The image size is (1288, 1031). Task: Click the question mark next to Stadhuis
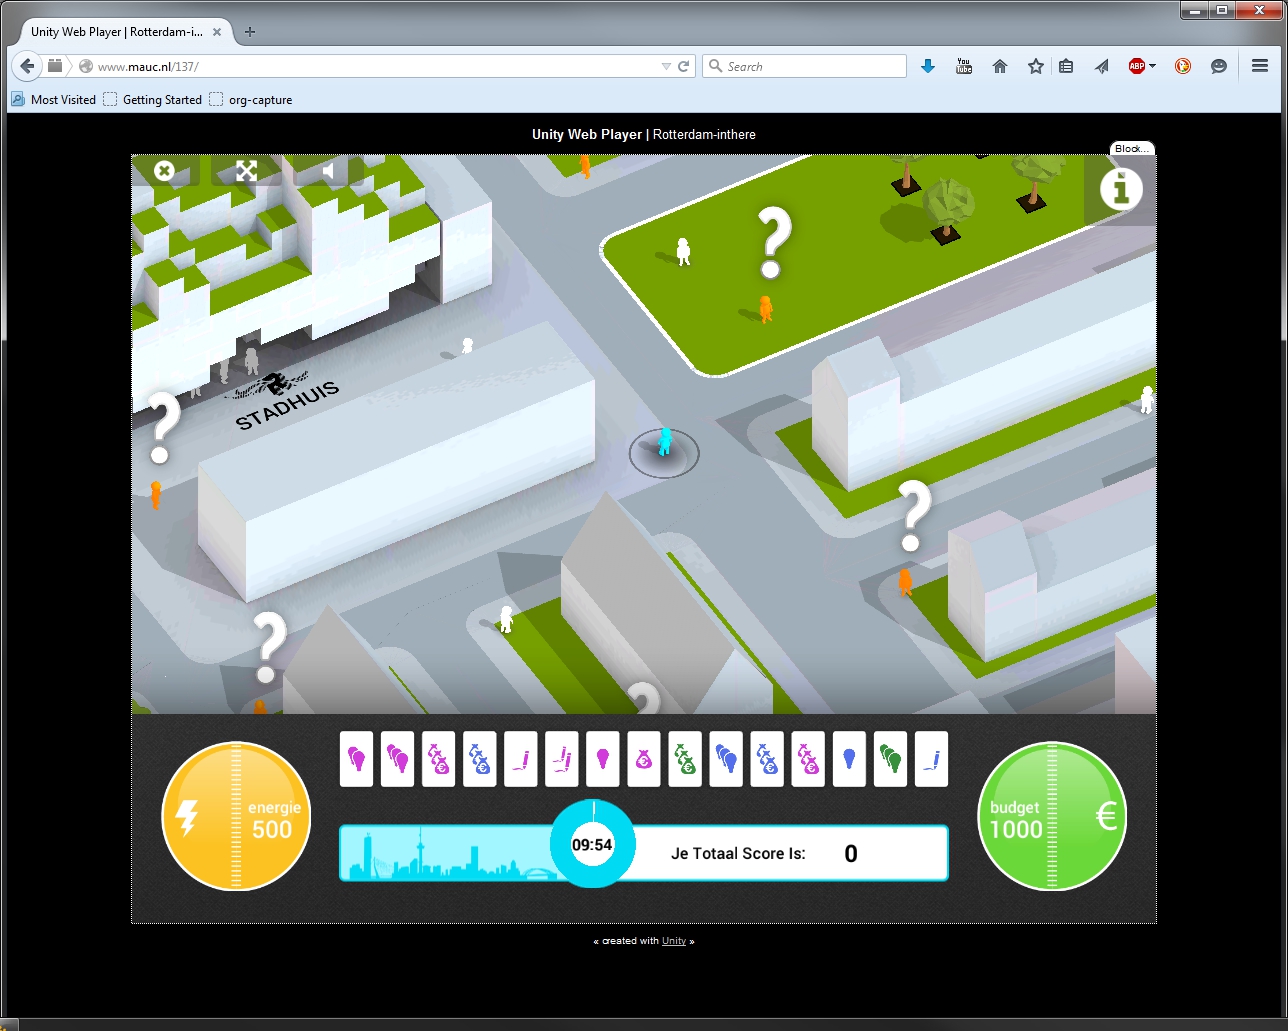(x=162, y=427)
